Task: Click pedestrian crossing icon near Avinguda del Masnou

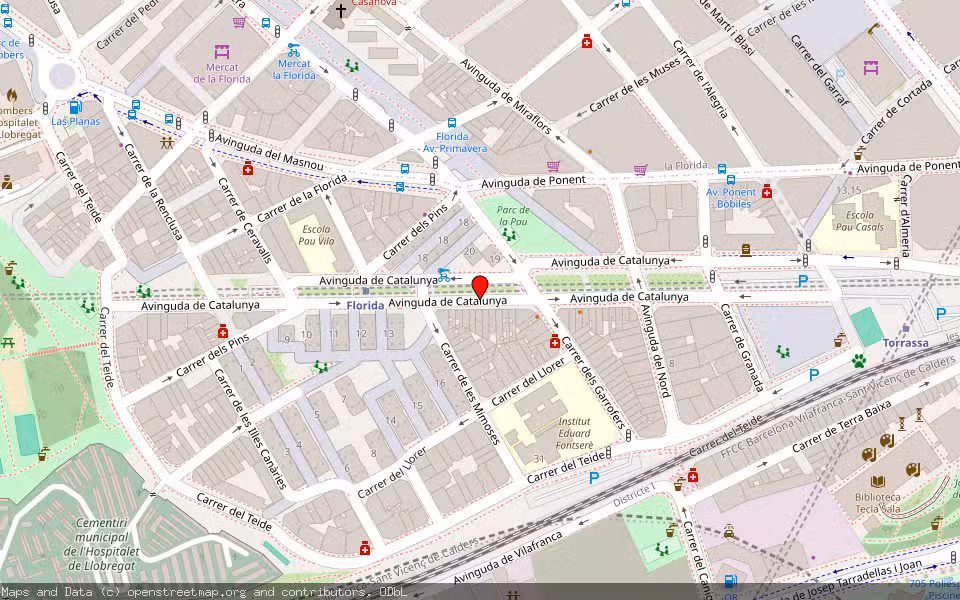Action: pos(168,143)
